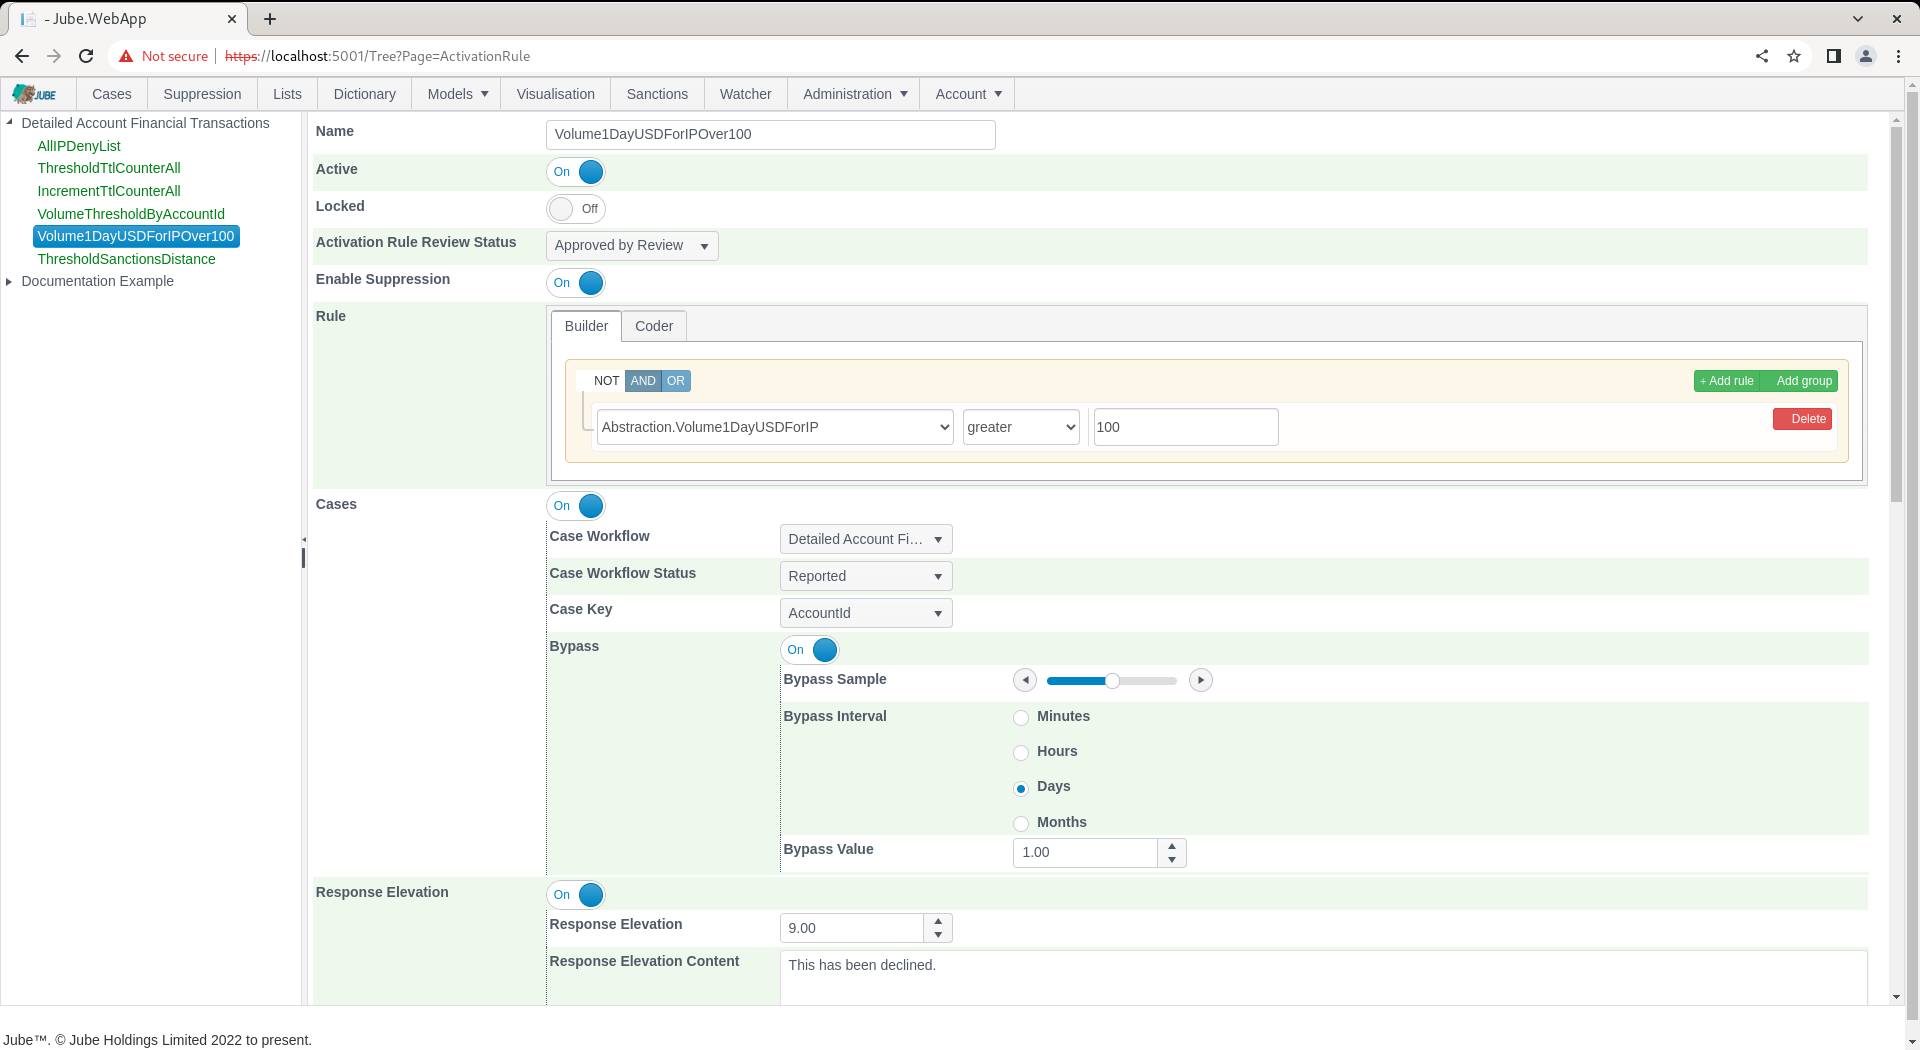This screenshot has width=1920, height=1050.
Task: Decrease Bypass Sample with left arrow
Action: (x=1025, y=680)
